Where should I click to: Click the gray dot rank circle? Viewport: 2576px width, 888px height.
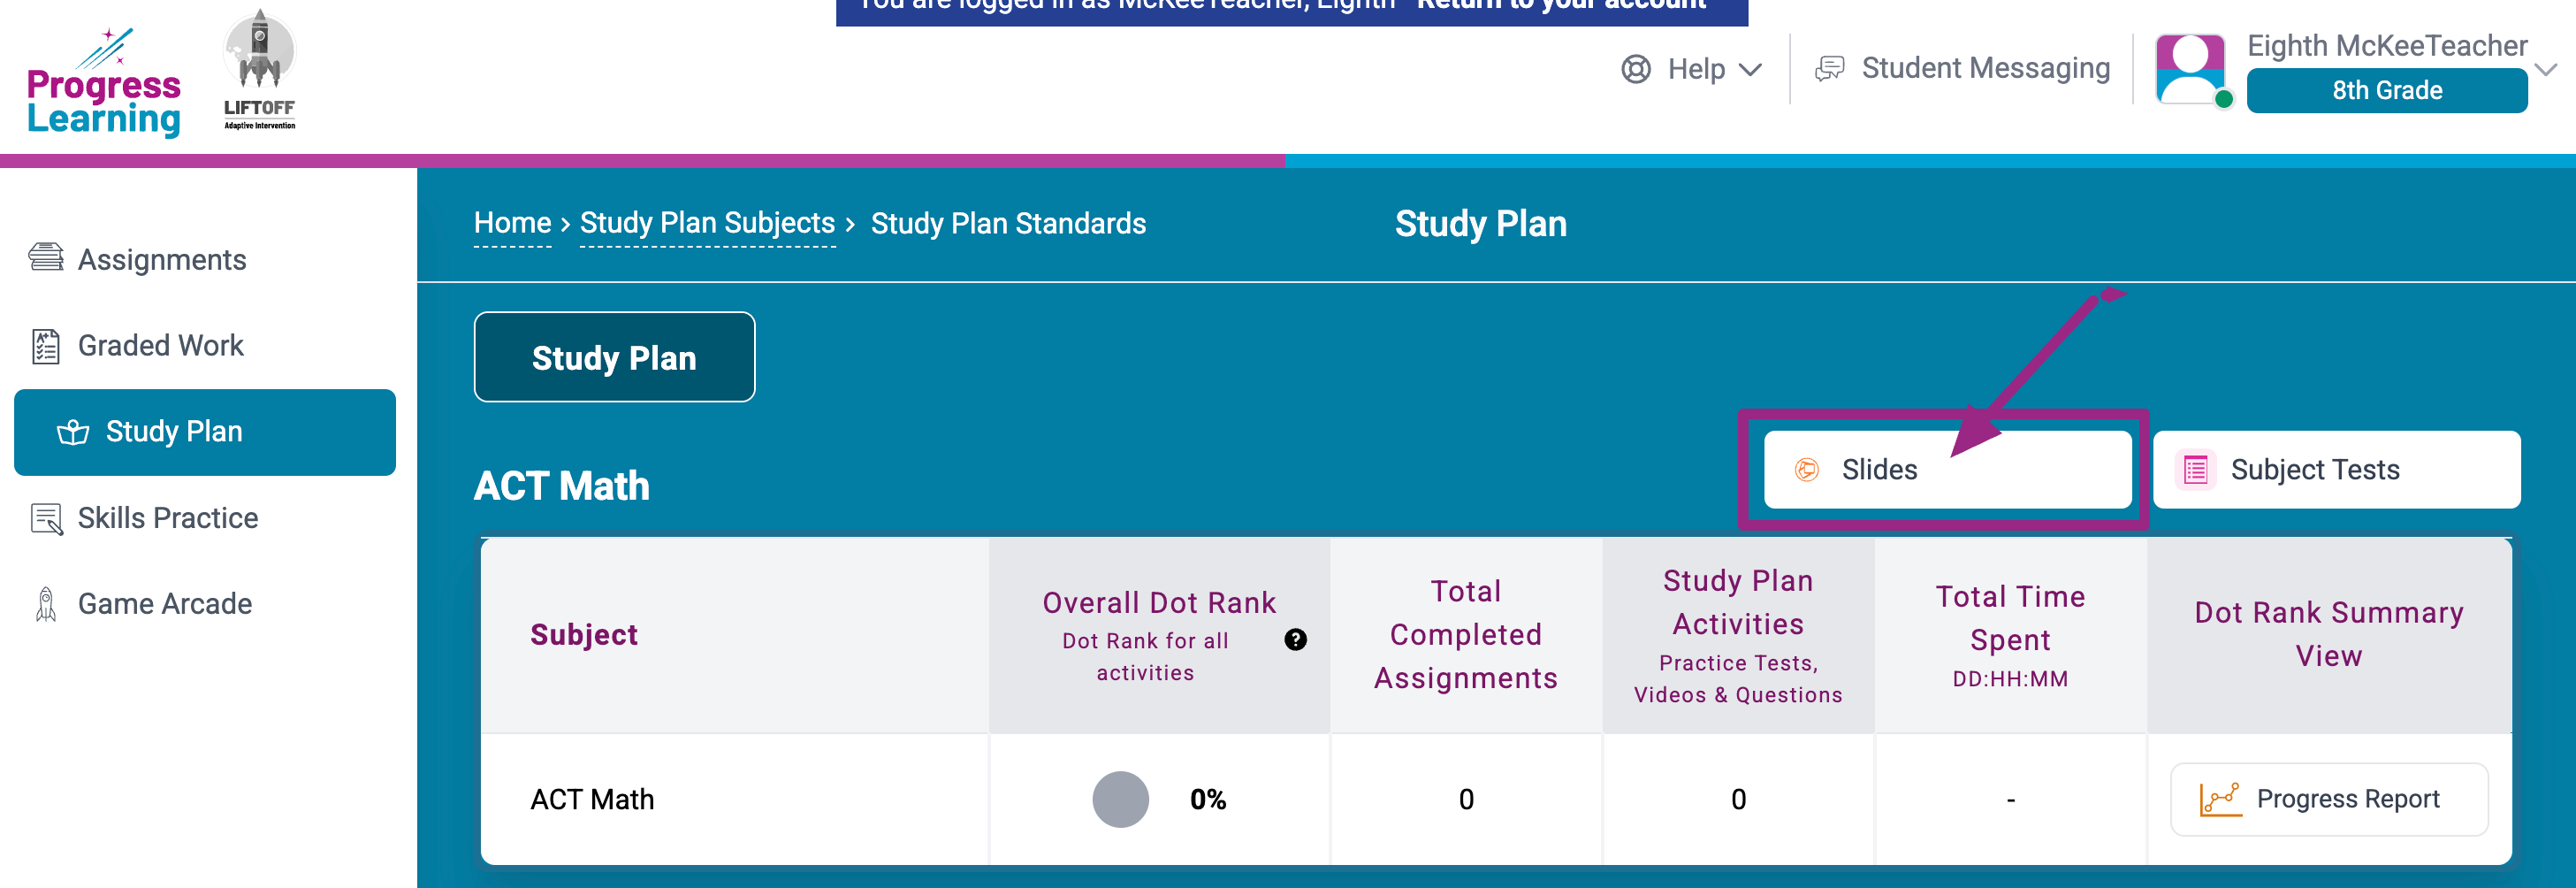[x=1120, y=799]
